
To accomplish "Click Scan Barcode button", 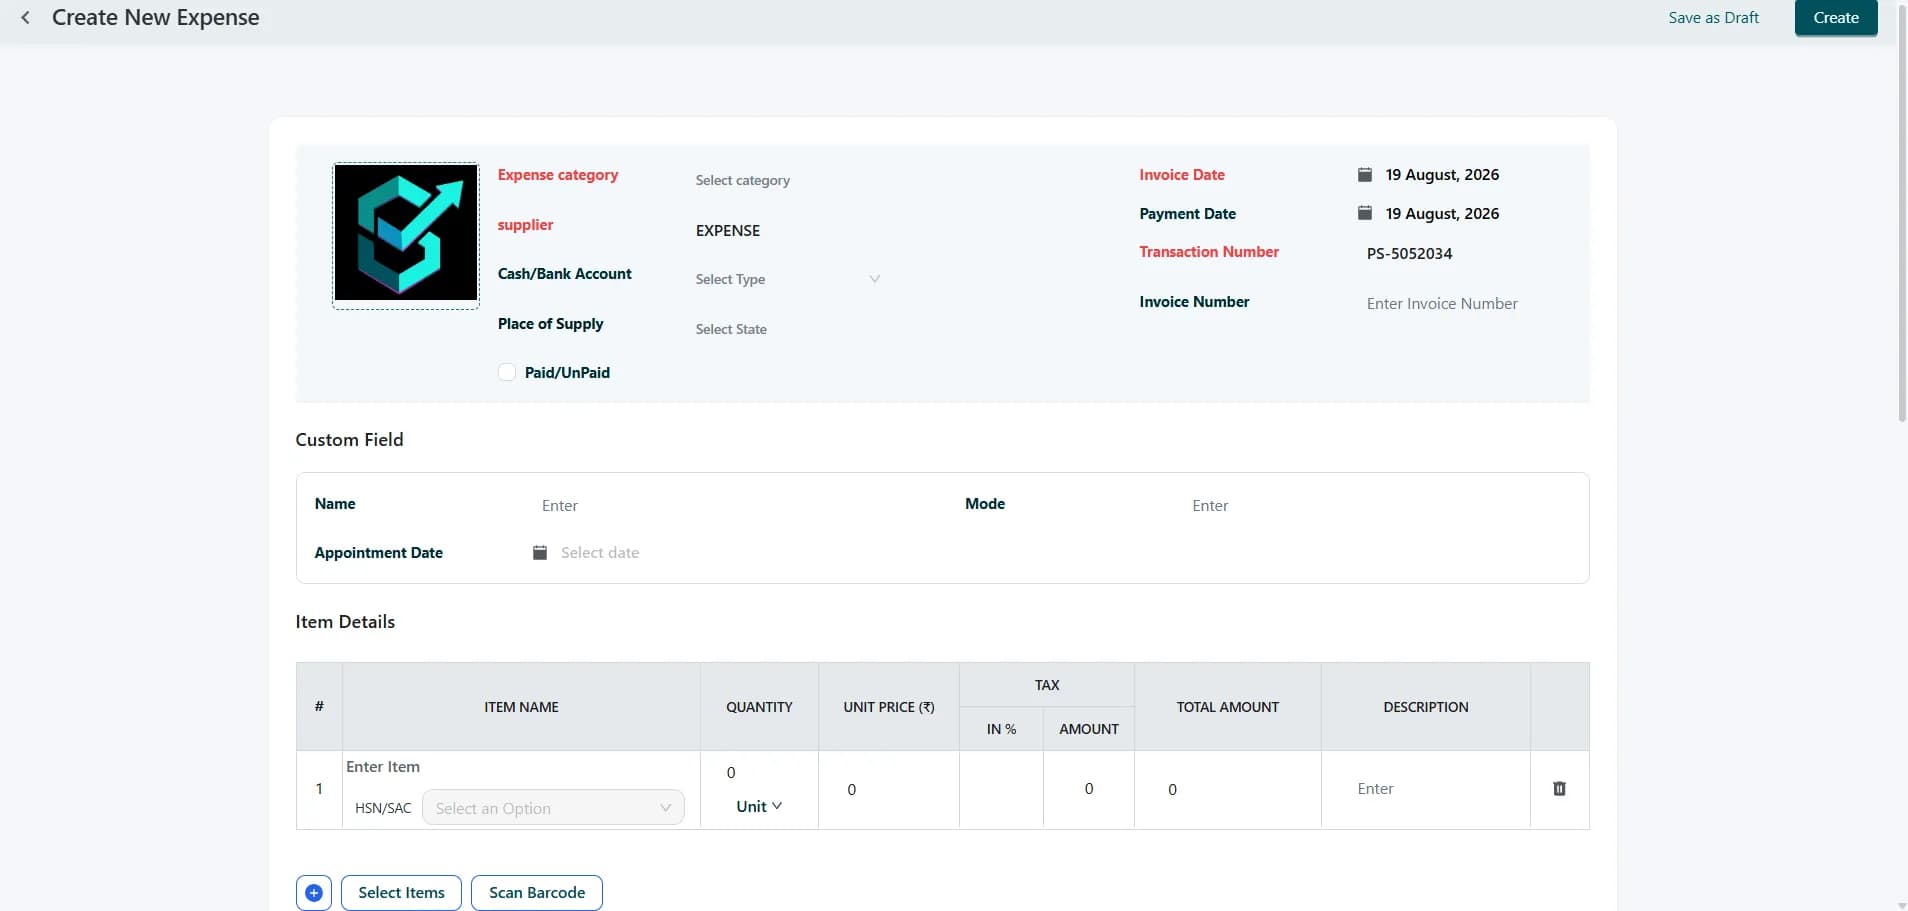I will pyautogui.click(x=537, y=893).
